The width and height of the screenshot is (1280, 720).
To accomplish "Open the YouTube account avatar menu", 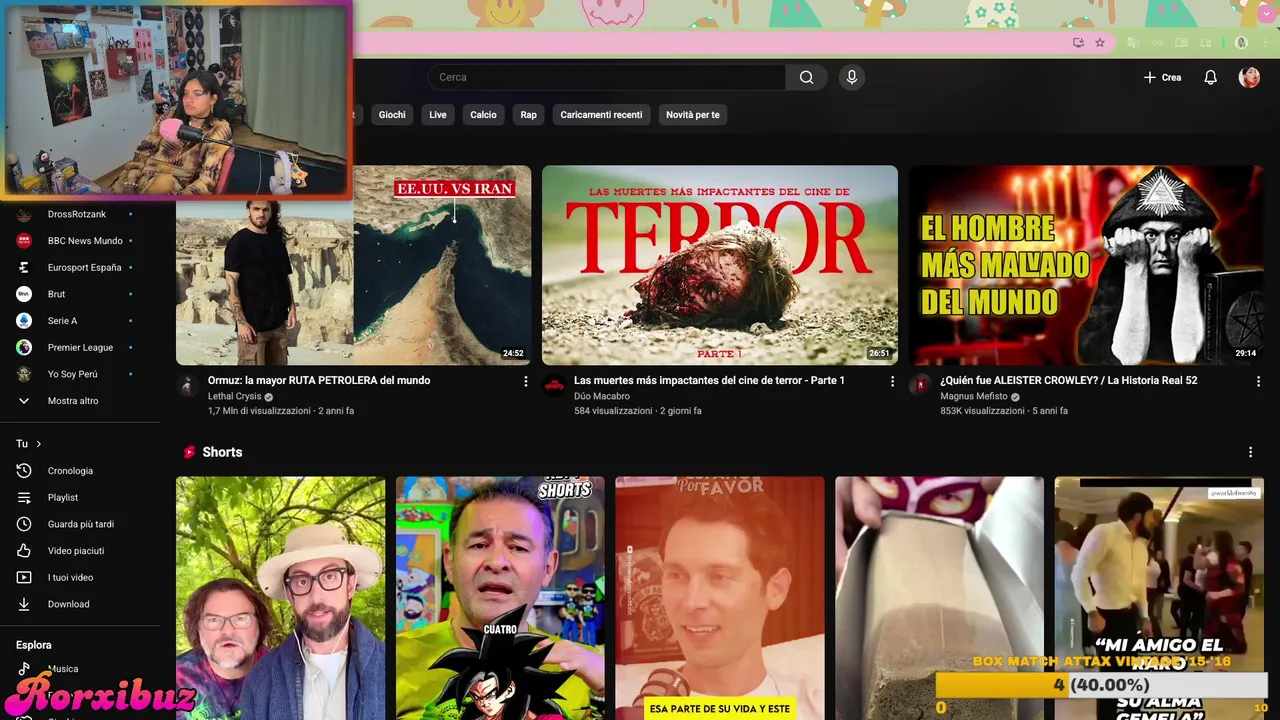I will click(1249, 77).
